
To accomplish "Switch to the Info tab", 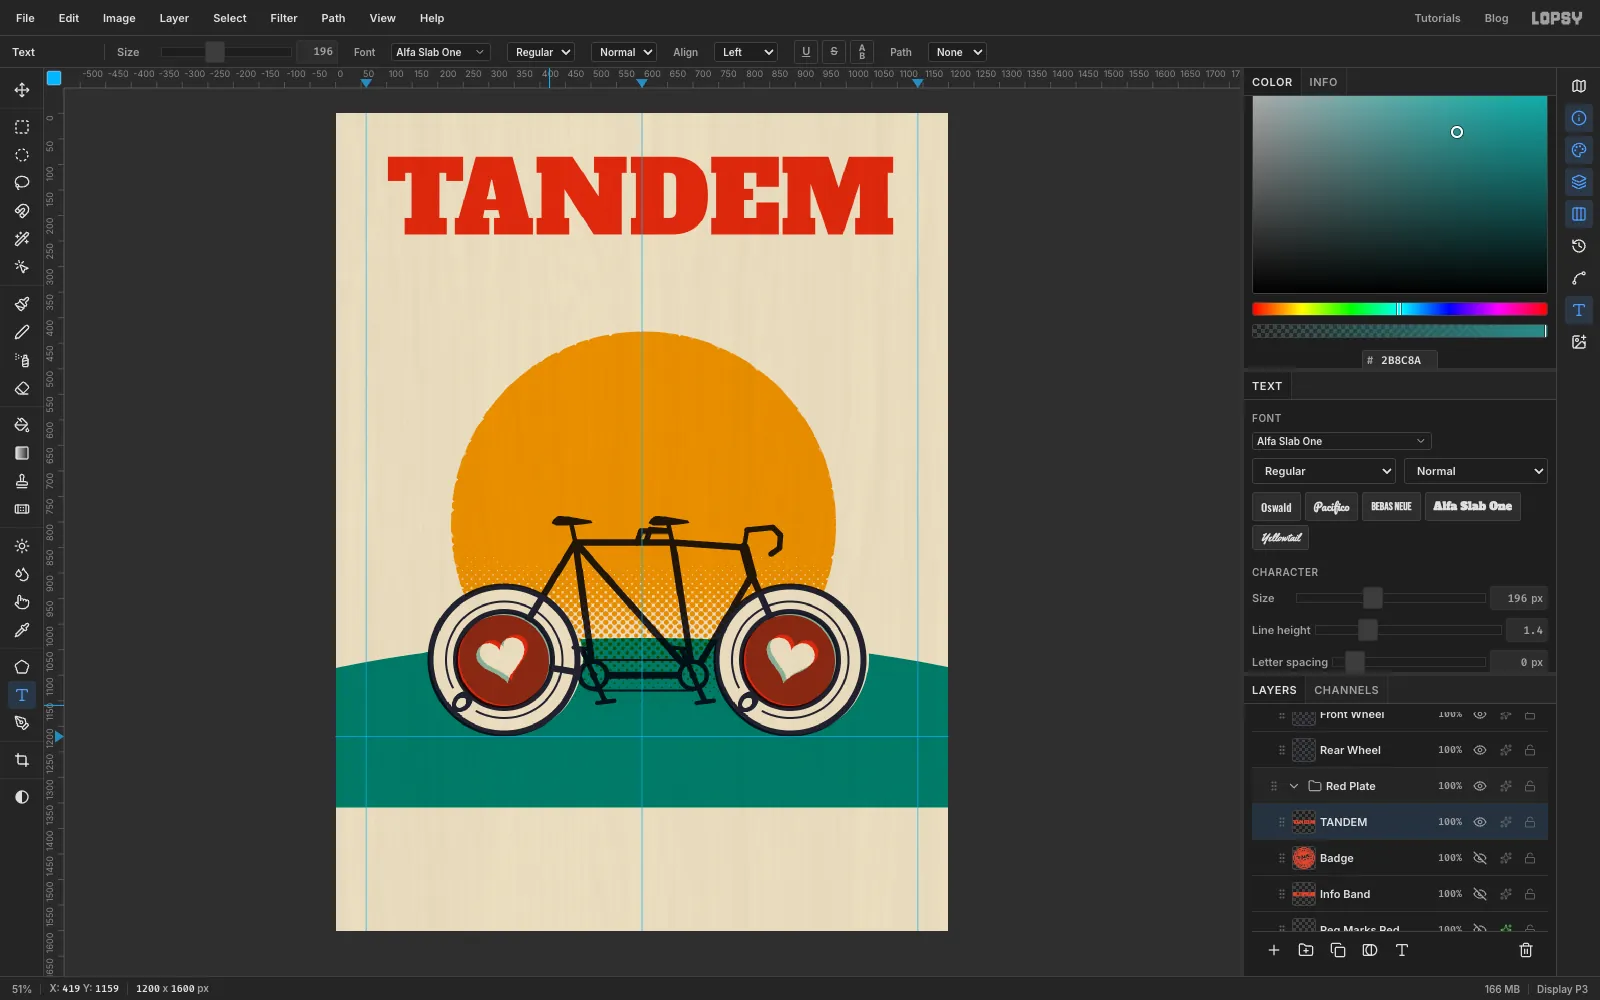I will pos(1323,82).
